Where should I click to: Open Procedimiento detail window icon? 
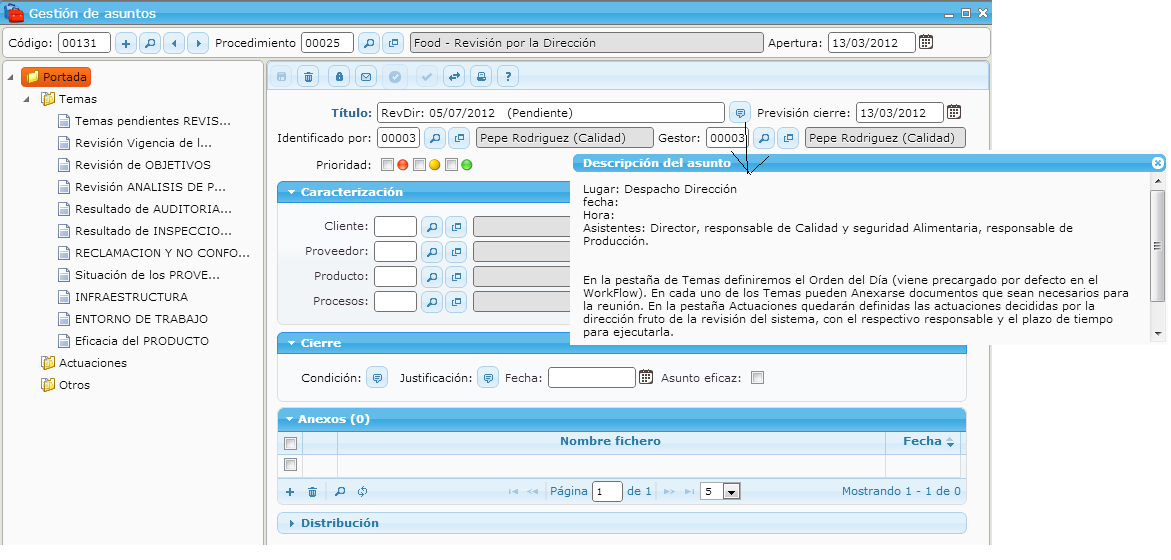(x=393, y=43)
